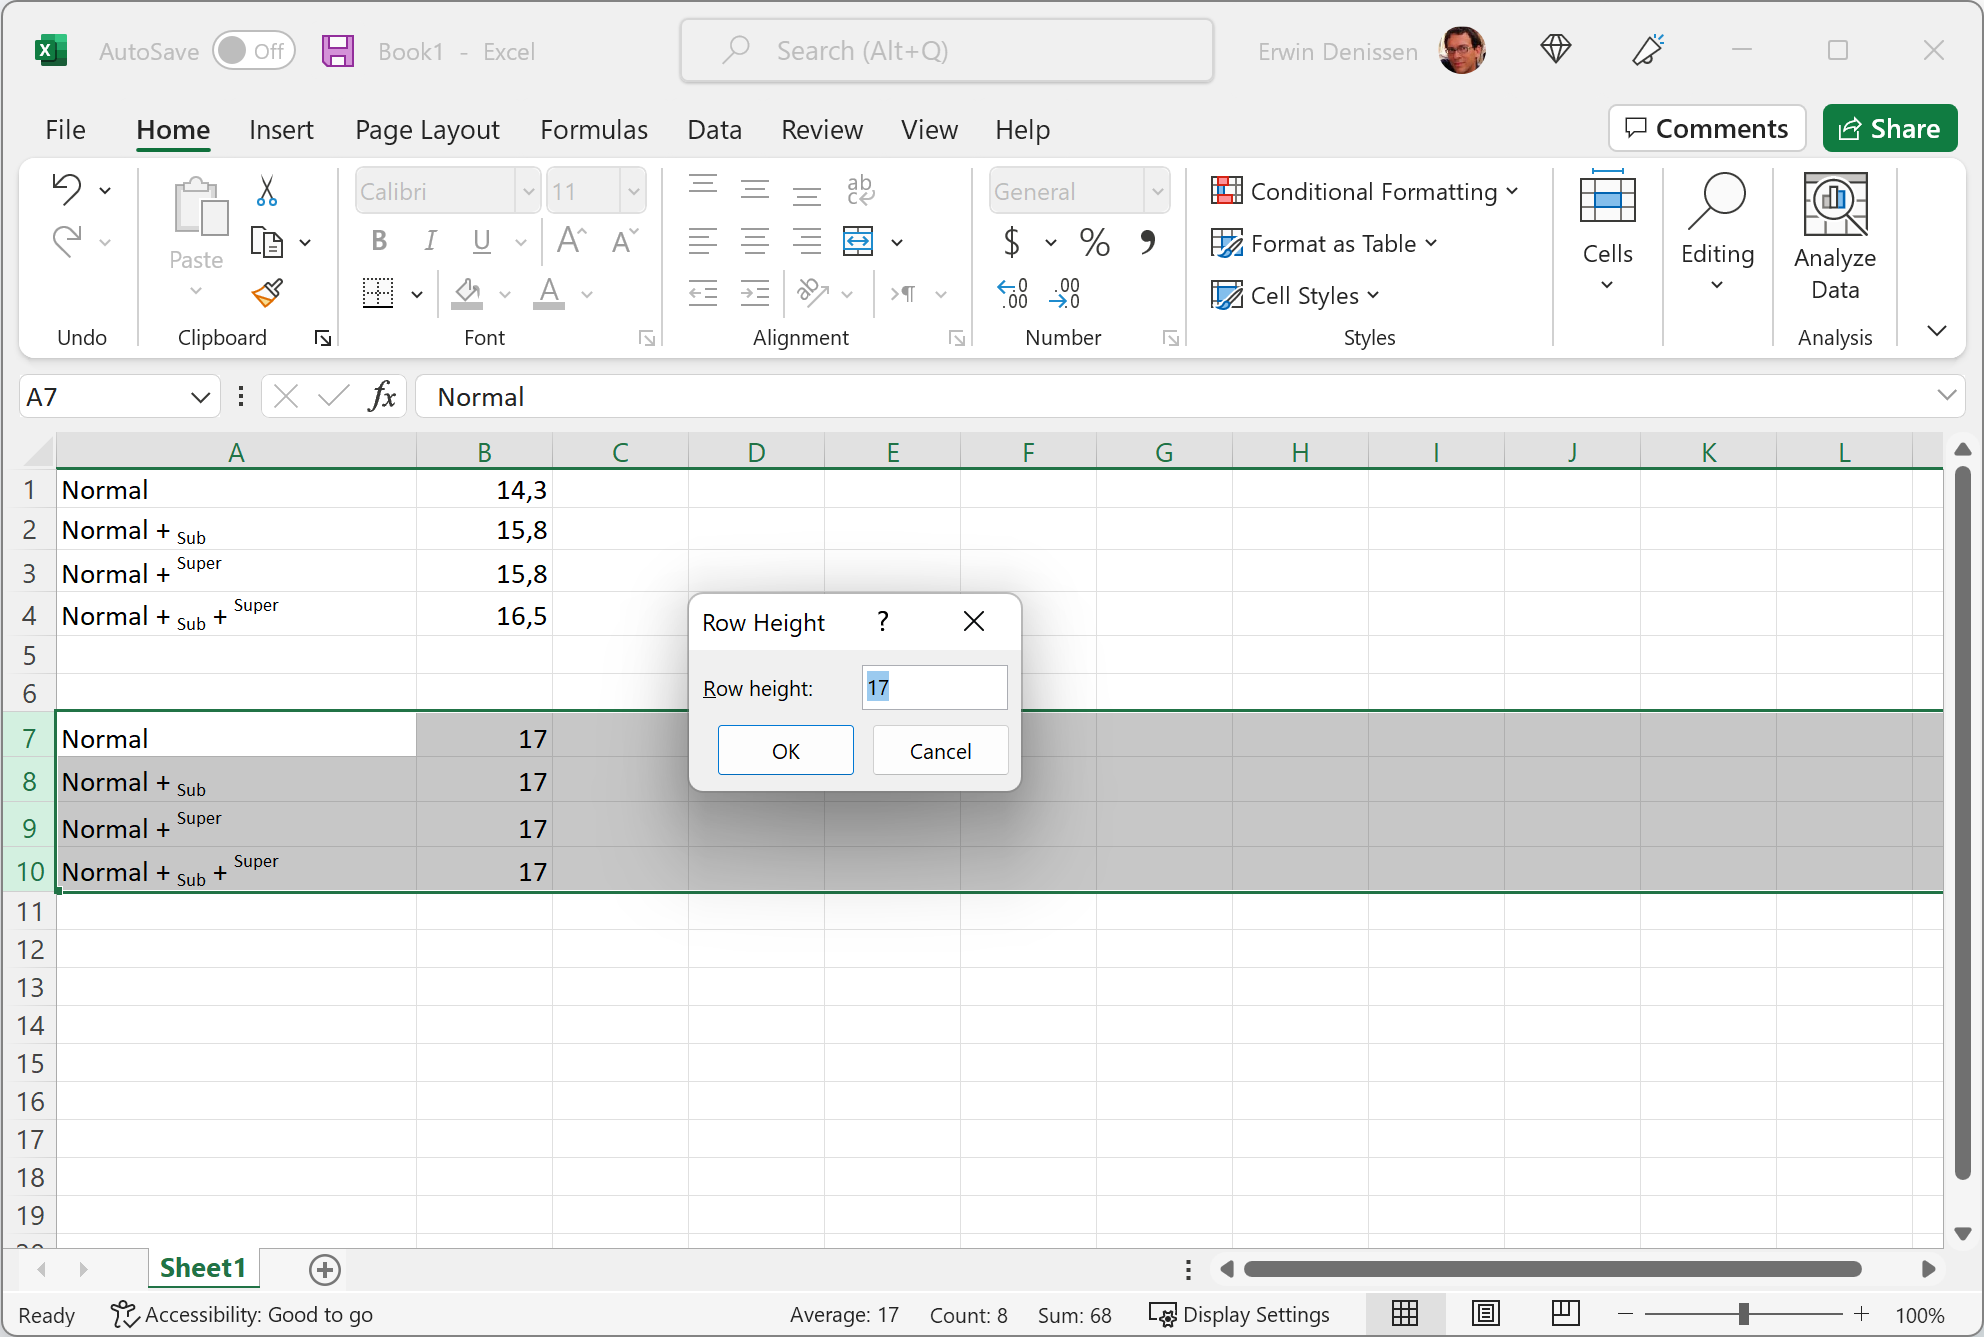Open the font name dropdown
The width and height of the screenshot is (1984, 1337).
pyautogui.click(x=528, y=191)
